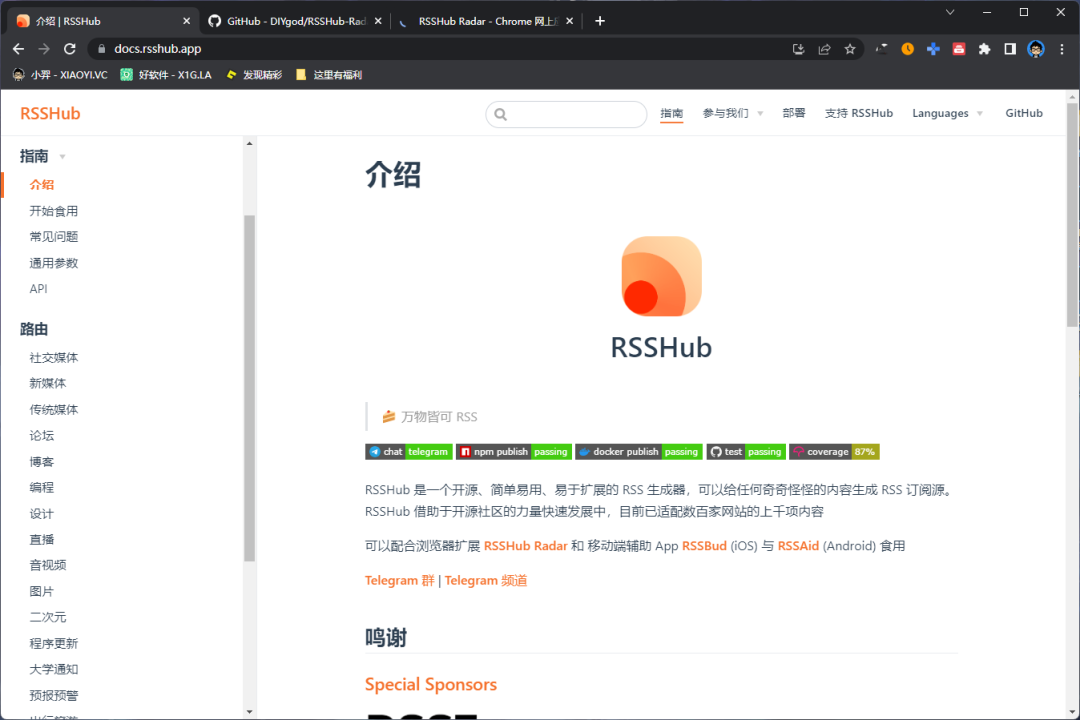The height and width of the screenshot is (720, 1080).
Task: Open the search box magnifier icon
Action: (x=500, y=114)
